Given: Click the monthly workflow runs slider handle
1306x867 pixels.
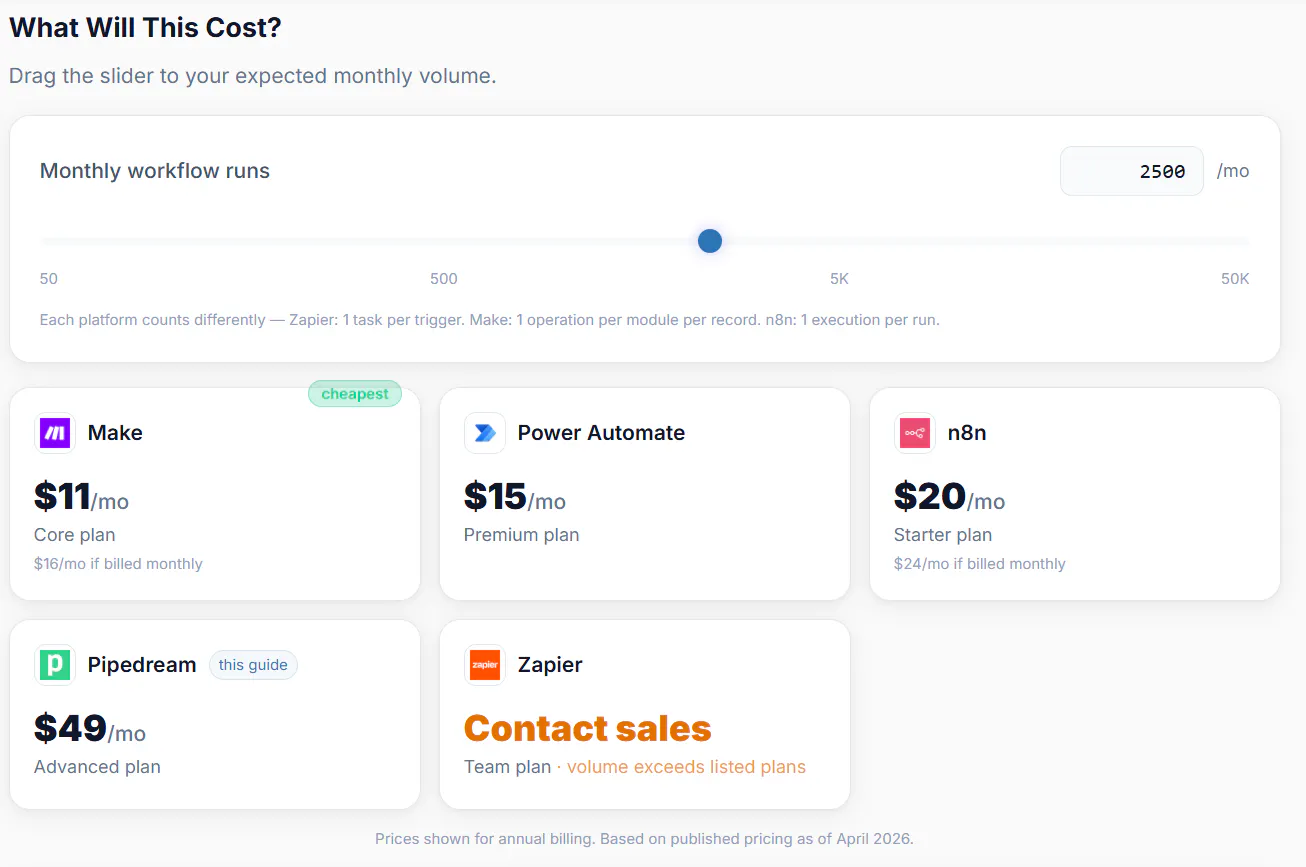Looking at the screenshot, I should pyautogui.click(x=710, y=241).
